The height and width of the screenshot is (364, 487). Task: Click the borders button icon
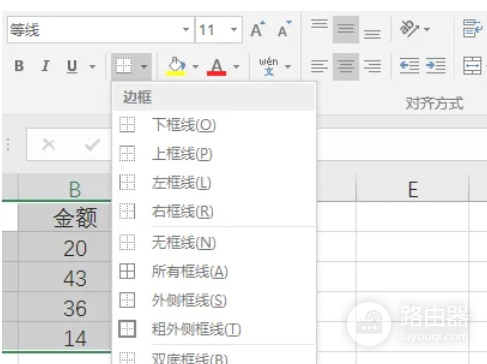pyautogui.click(x=124, y=66)
